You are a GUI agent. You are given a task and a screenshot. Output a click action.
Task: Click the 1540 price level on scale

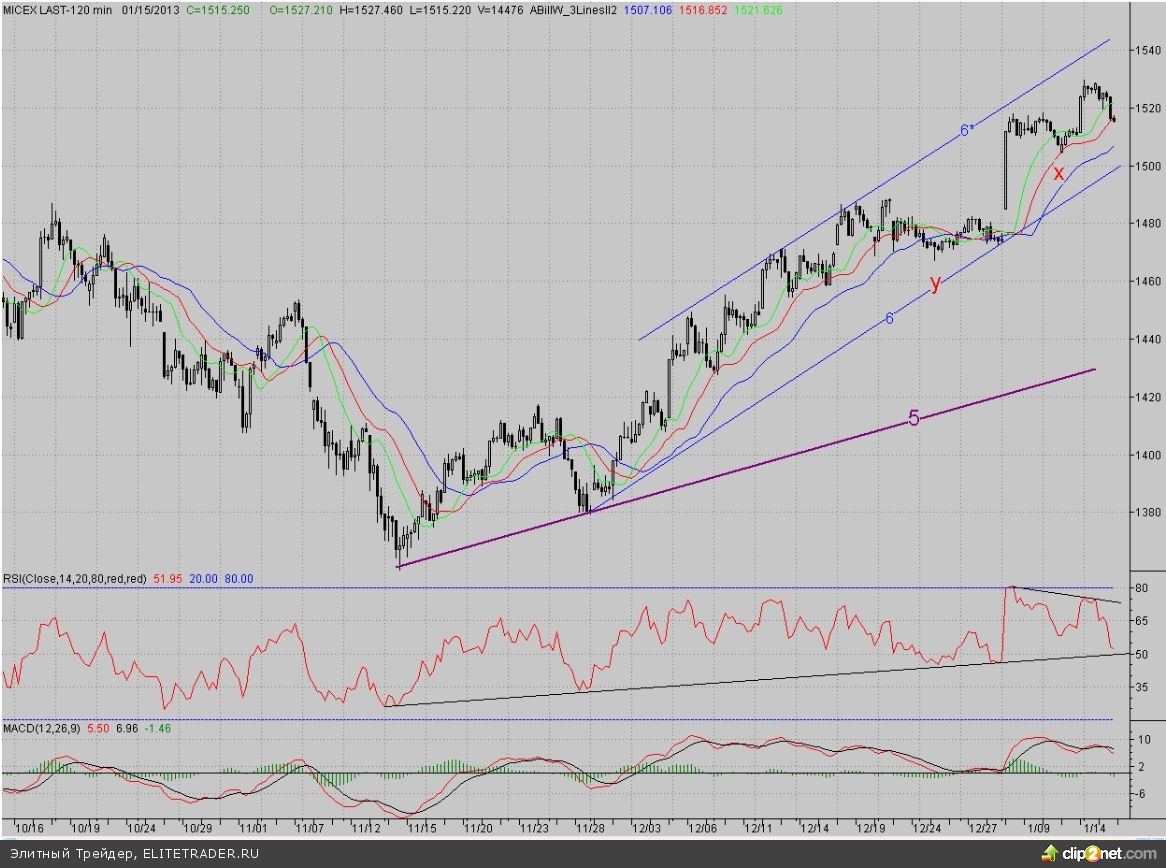pyautogui.click(x=1144, y=50)
